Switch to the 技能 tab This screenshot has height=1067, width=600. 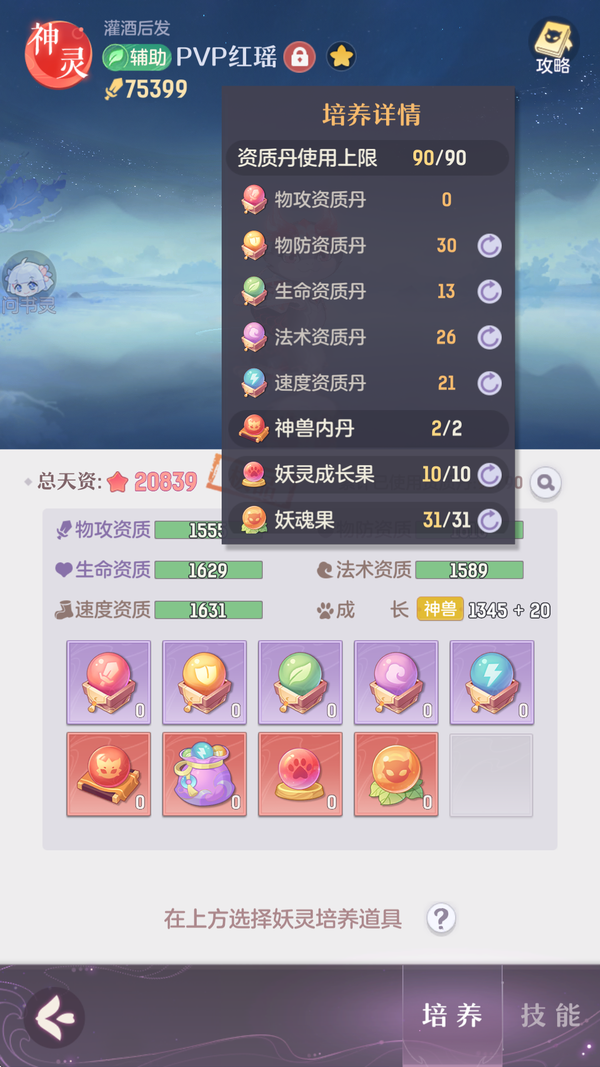[551, 1016]
